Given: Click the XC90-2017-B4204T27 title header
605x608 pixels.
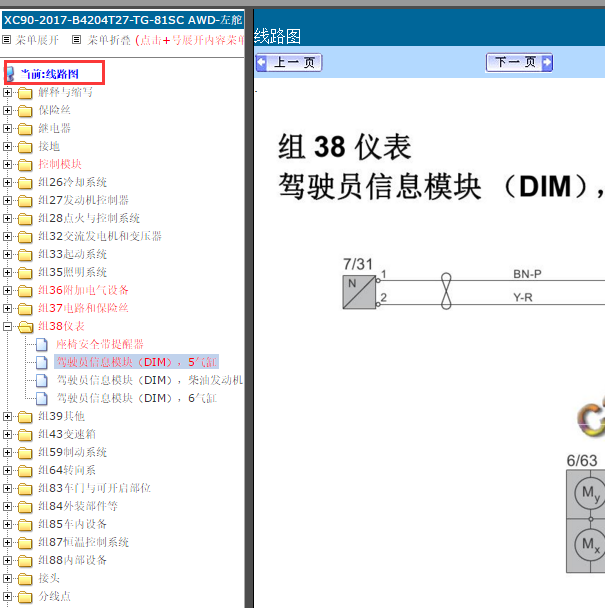Looking at the screenshot, I should tap(123, 20).
